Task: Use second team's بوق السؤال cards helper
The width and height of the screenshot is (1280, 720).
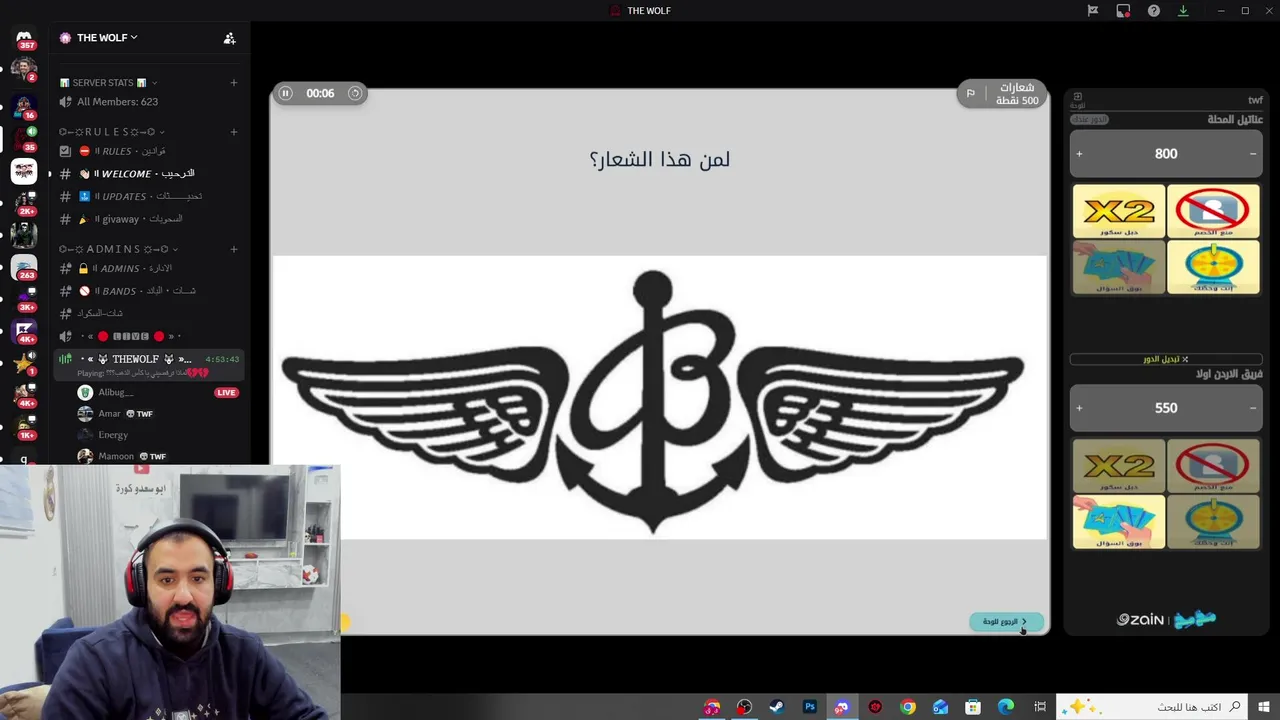Action: pyautogui.click(x=1119, y=522)
